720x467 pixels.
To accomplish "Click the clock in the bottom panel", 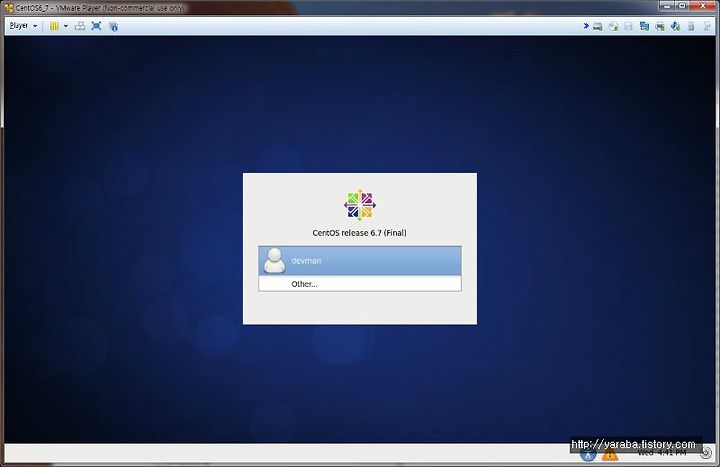I will (x=662, y=453).
